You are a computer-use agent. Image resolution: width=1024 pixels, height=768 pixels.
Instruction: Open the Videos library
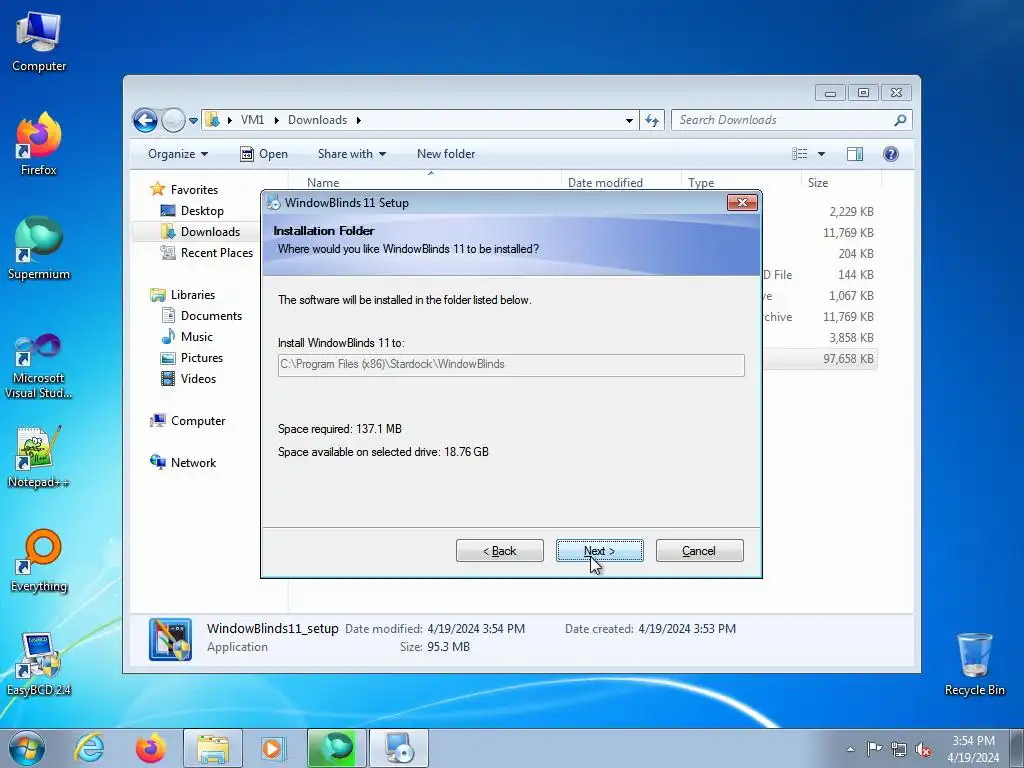(198, 379)
